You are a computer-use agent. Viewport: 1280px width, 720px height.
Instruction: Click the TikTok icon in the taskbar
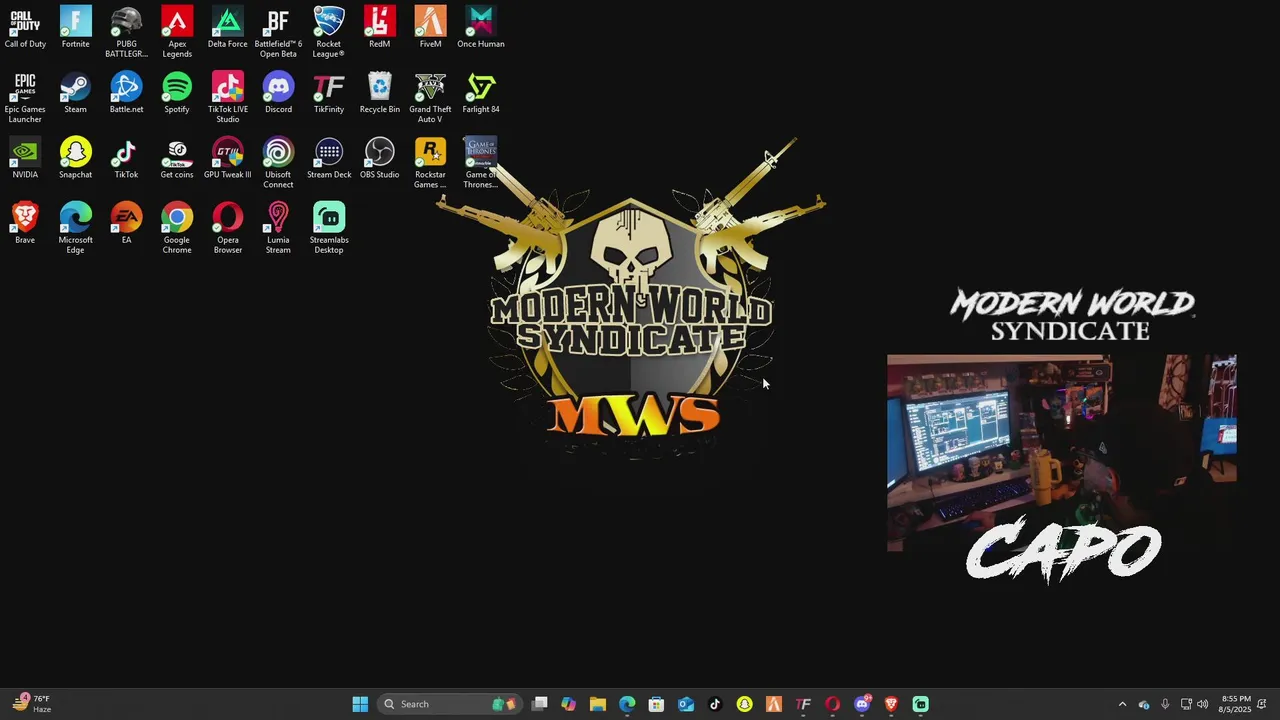[715, 704]
